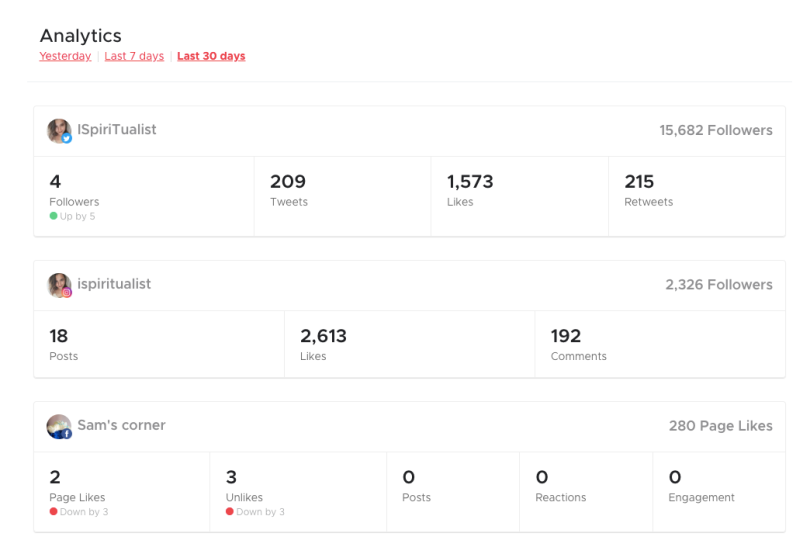Click the 280 Page Likes total

(x=720, y=426)
